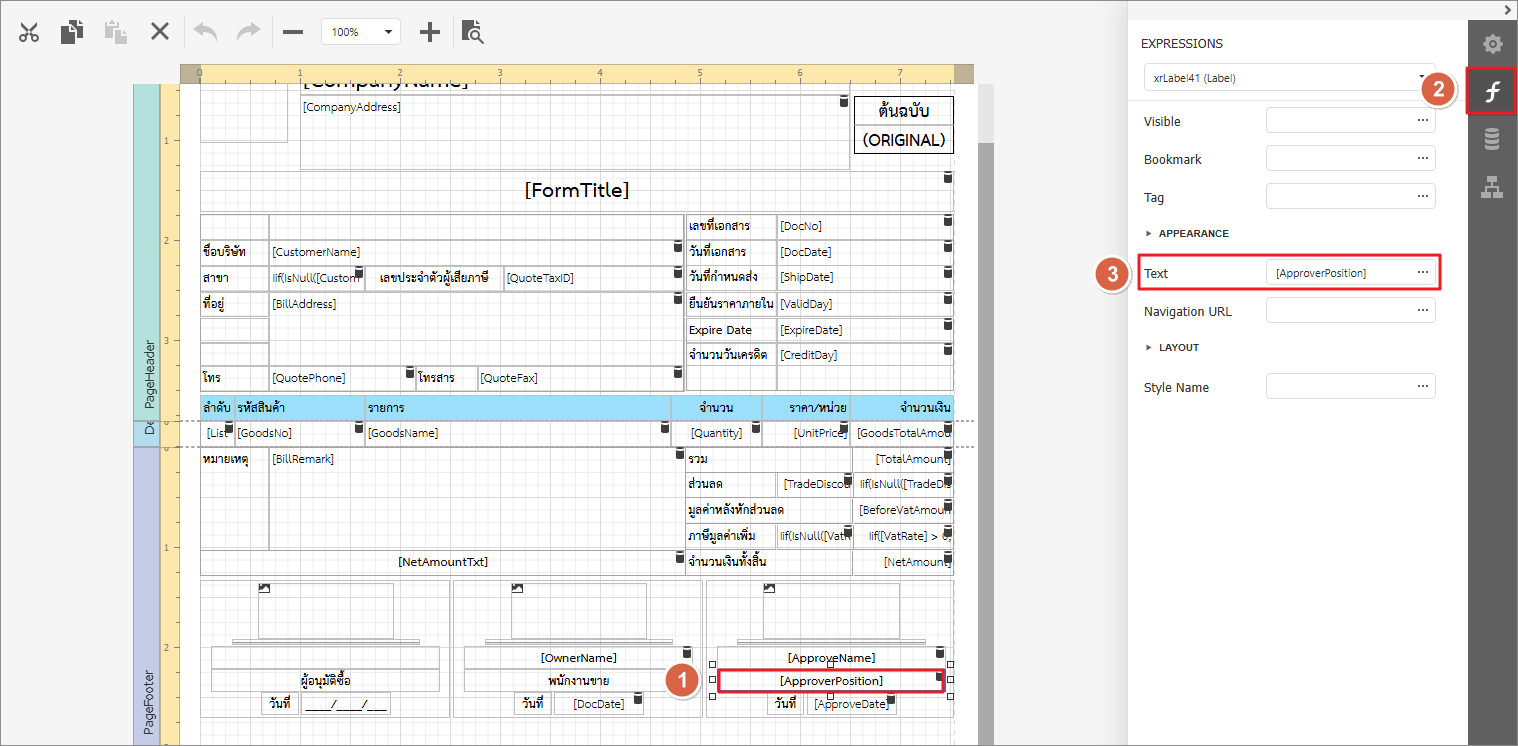The height and width of the screenshot is (746, 1518).
Task: Open expression editor for Text property
Action: [x=1422, y=273]
